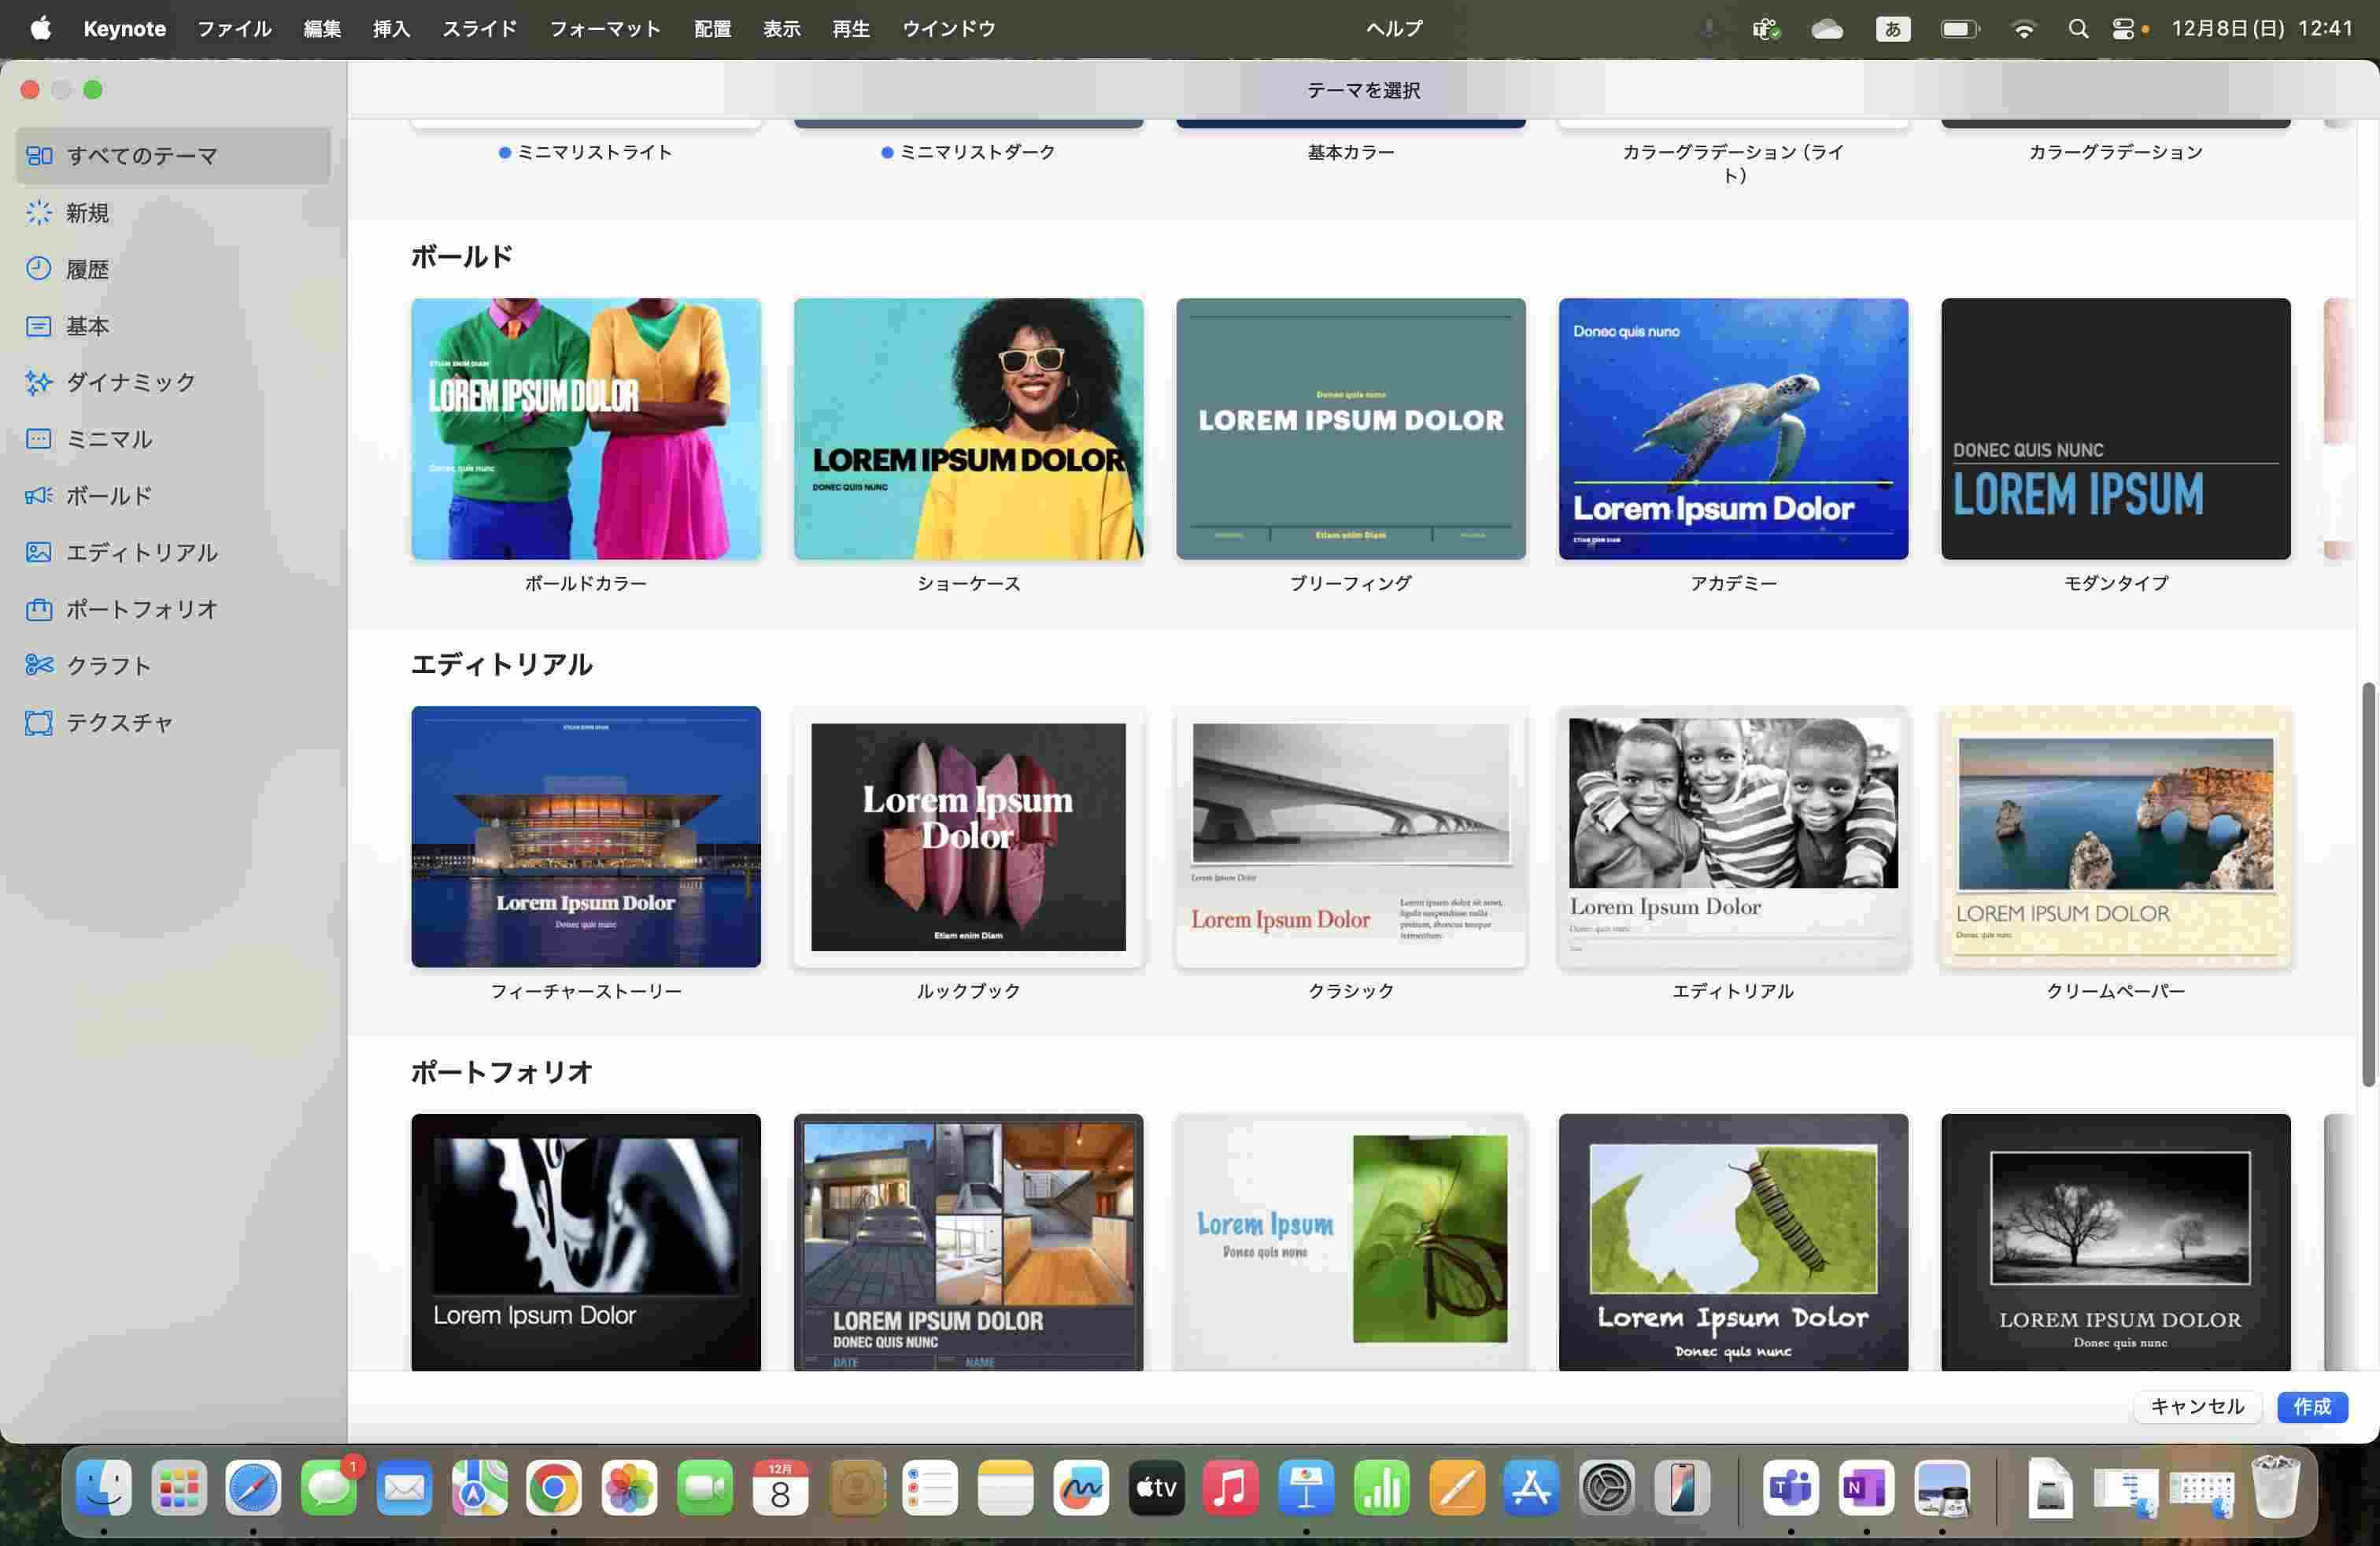Select the クリームペーパー theme thumbnail
Screen dimensions: 2380x1546
tap(2116, 837)
